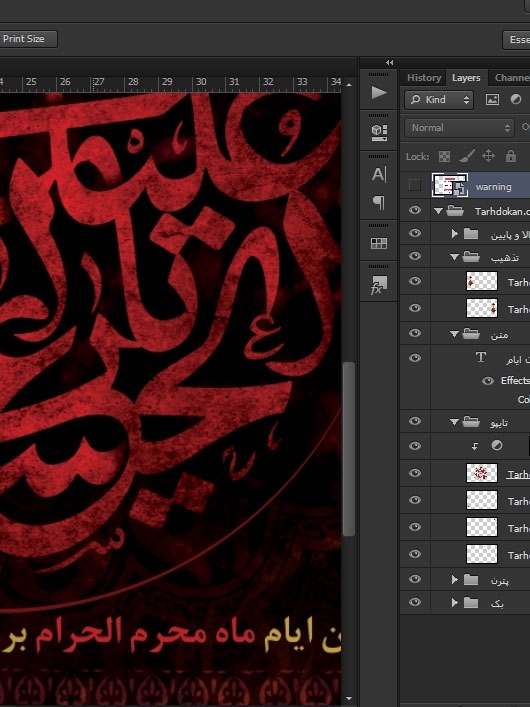Select the 'تذهیب' group name
530x707 pixels.
point(505,258)
